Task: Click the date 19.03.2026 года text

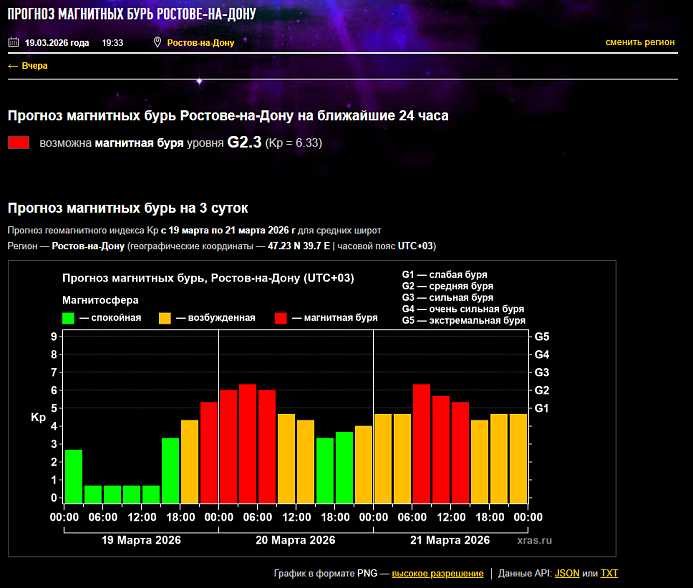Action: point(57,43)
